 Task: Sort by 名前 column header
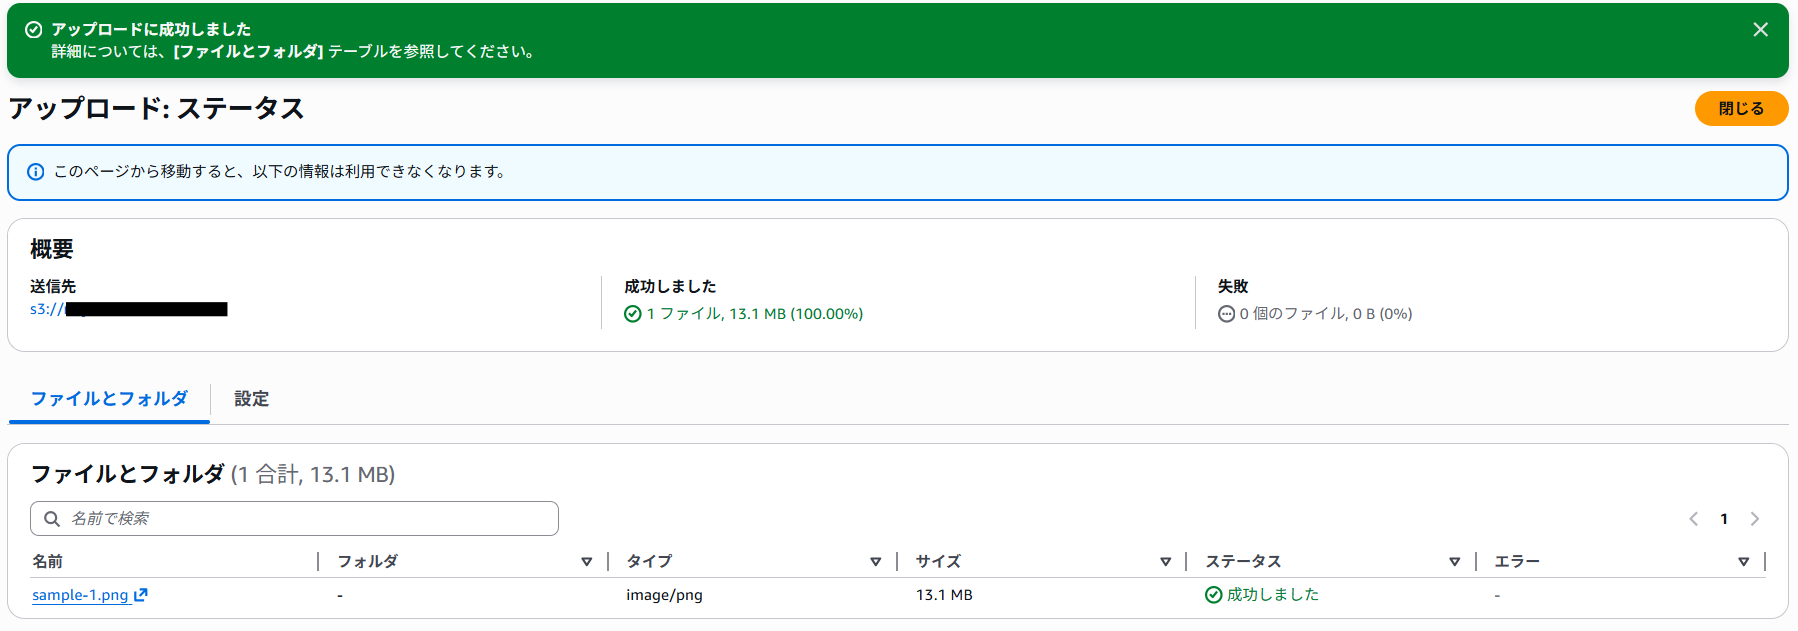click(x=47, y=561)
